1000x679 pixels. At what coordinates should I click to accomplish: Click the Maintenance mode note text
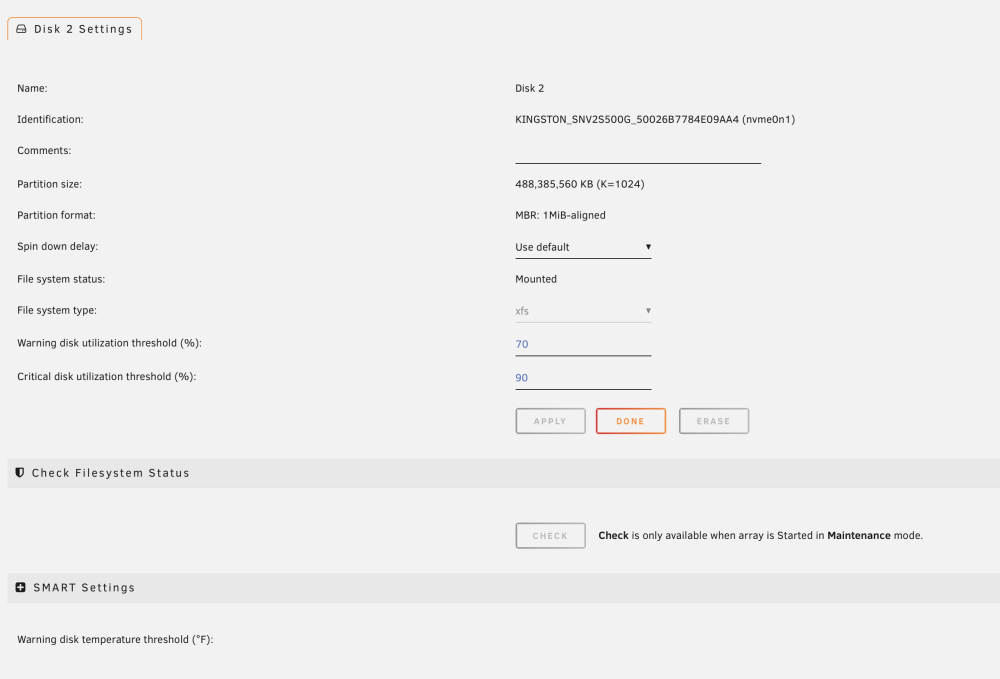[x=760, y=536]
